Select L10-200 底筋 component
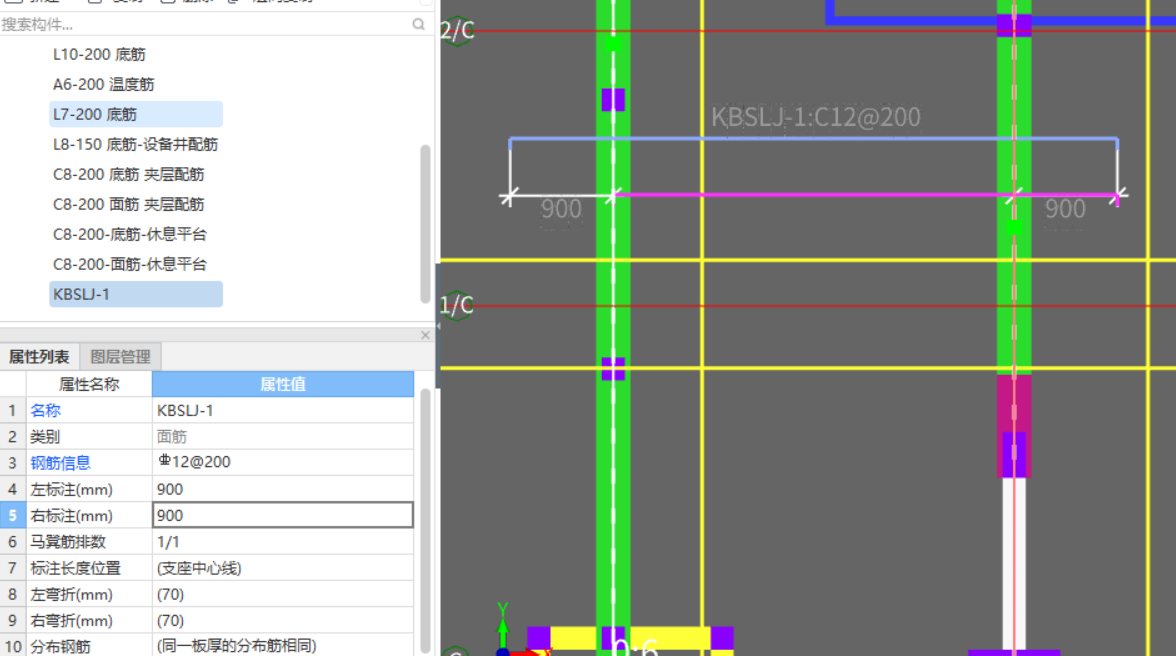This screenshot has width=1176, height=656. coord(99,55)
